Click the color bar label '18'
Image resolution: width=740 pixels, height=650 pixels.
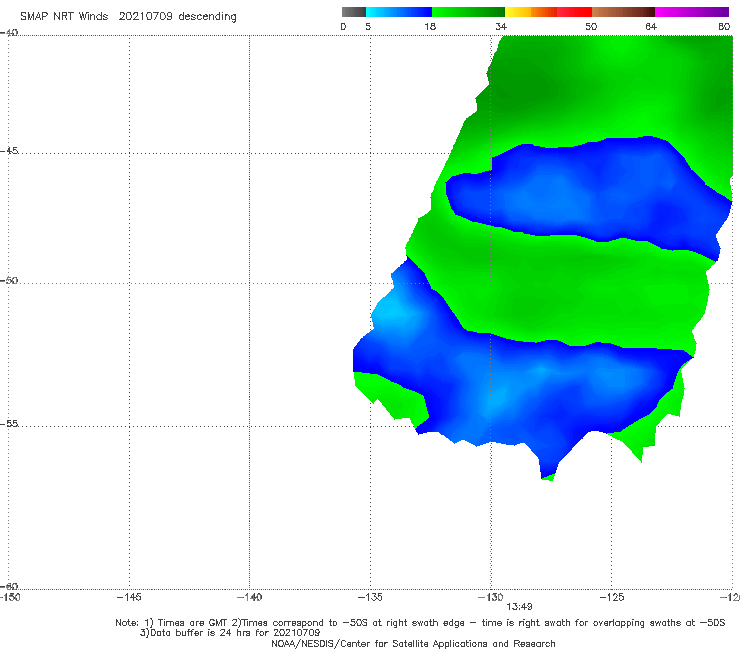click(x=430, y=26)
